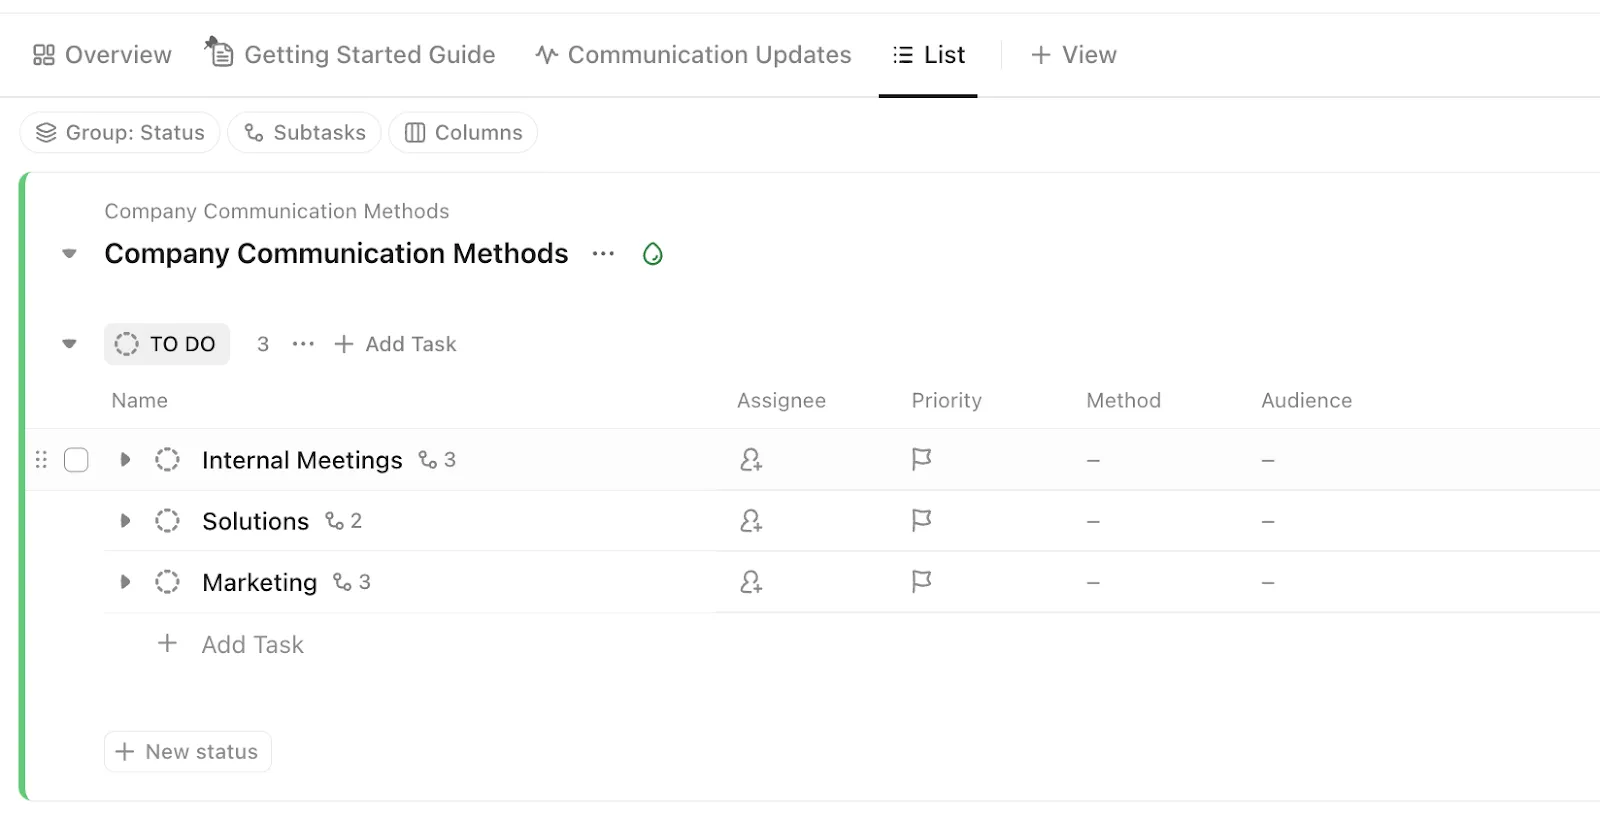Set priority flag for Marketing
The image size is (1600, 819).
(921, 582)
